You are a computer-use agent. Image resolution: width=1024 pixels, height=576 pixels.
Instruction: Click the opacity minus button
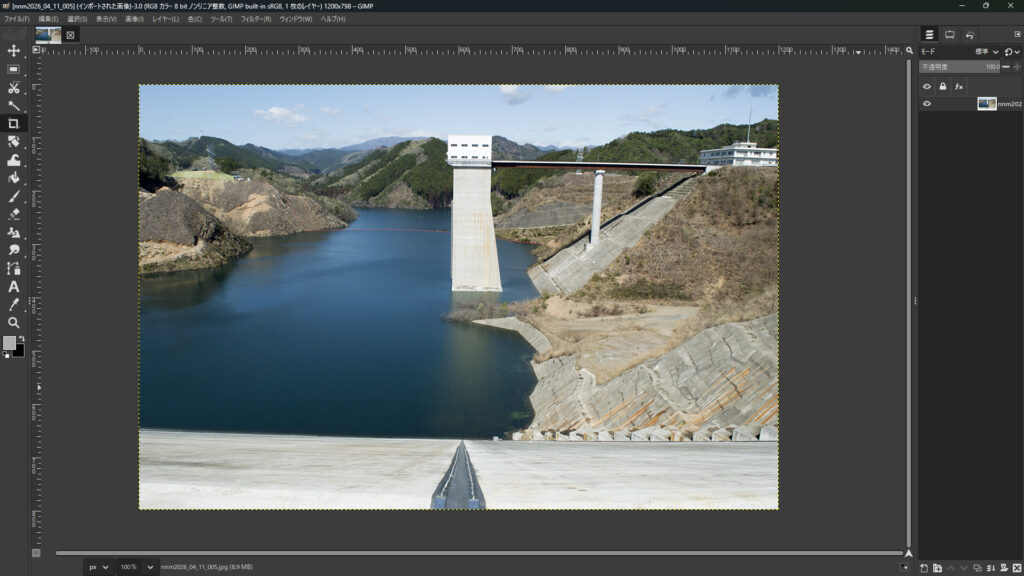coord(1006,67)
